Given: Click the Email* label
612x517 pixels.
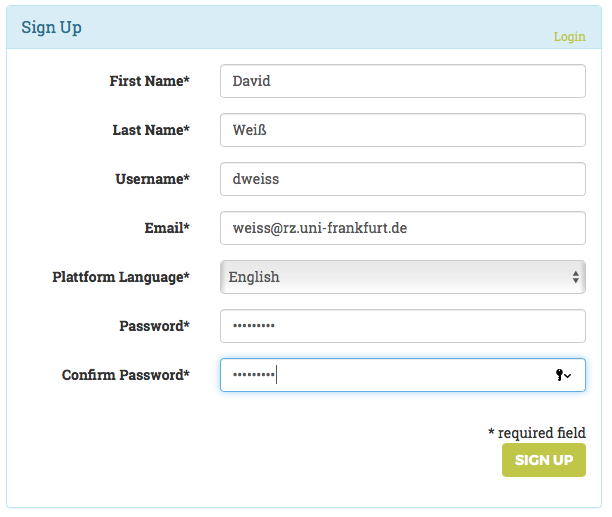Looking at the screenshot, I should click(167, 228).
